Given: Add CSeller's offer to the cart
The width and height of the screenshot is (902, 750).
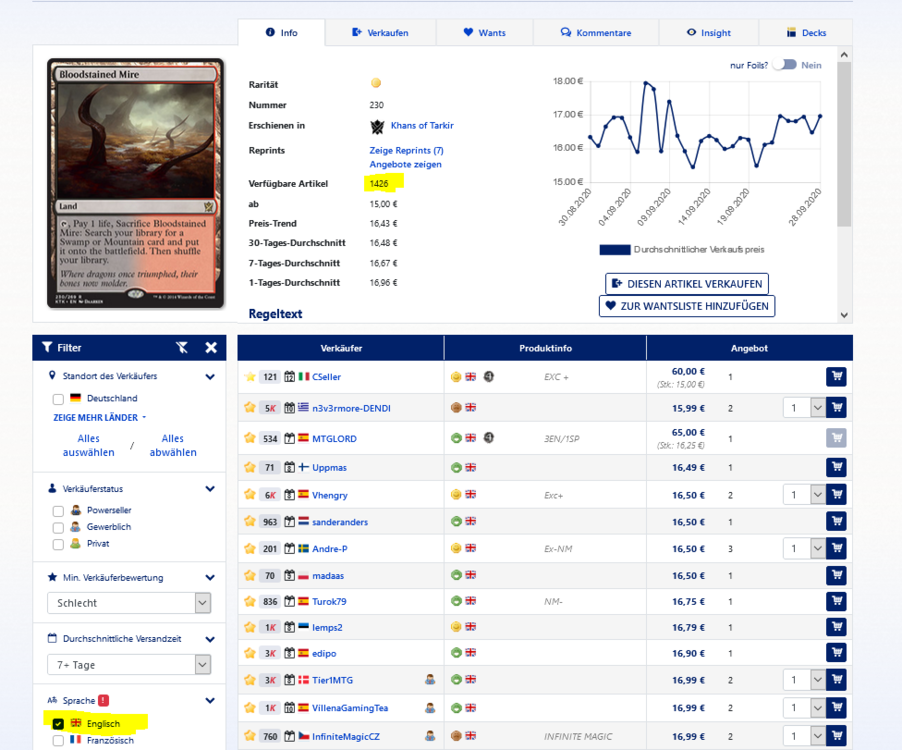Looking at the screenshot, I should pyautogui.click(x=836, y=377).
